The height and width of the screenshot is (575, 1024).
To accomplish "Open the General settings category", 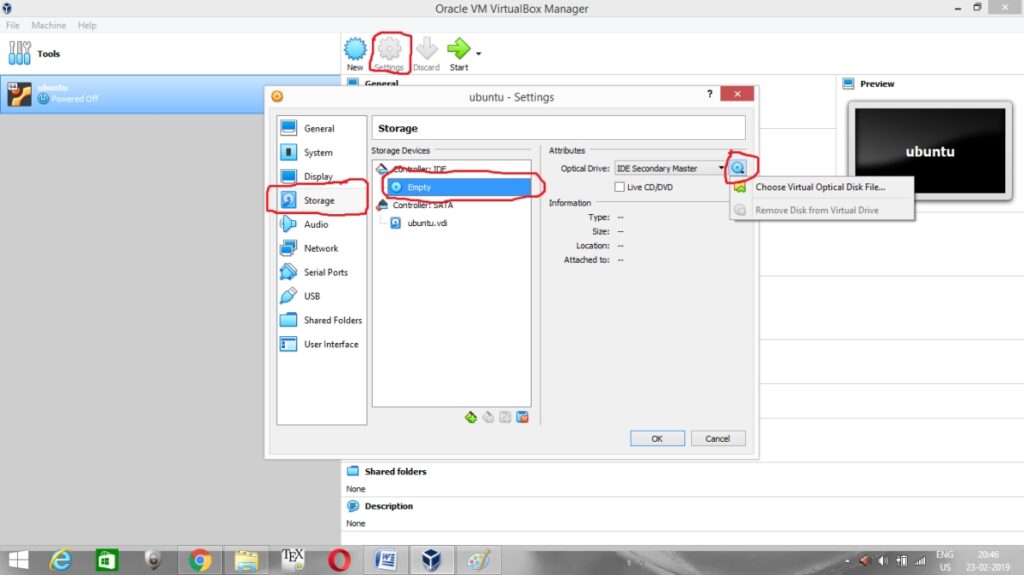I will point(321,128).
